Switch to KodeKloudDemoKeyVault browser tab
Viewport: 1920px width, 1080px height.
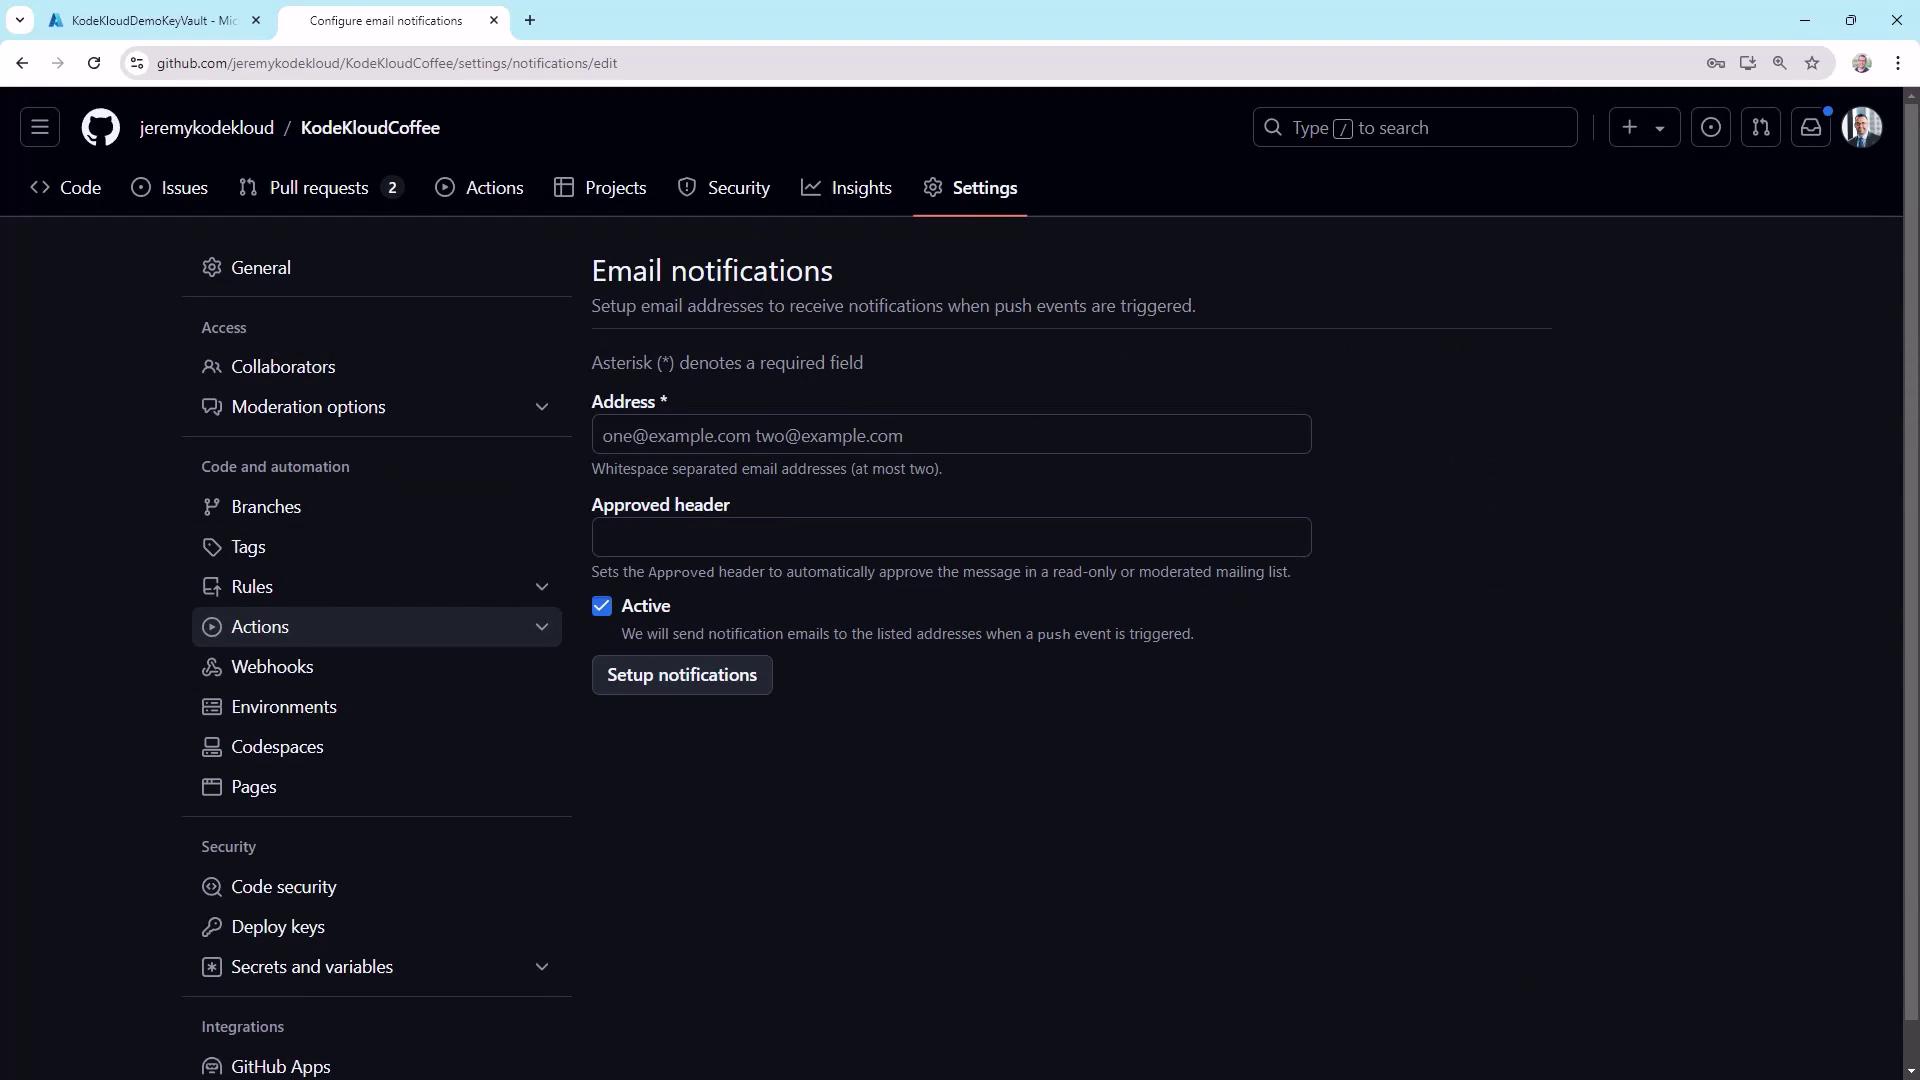[x=150, y=20]
